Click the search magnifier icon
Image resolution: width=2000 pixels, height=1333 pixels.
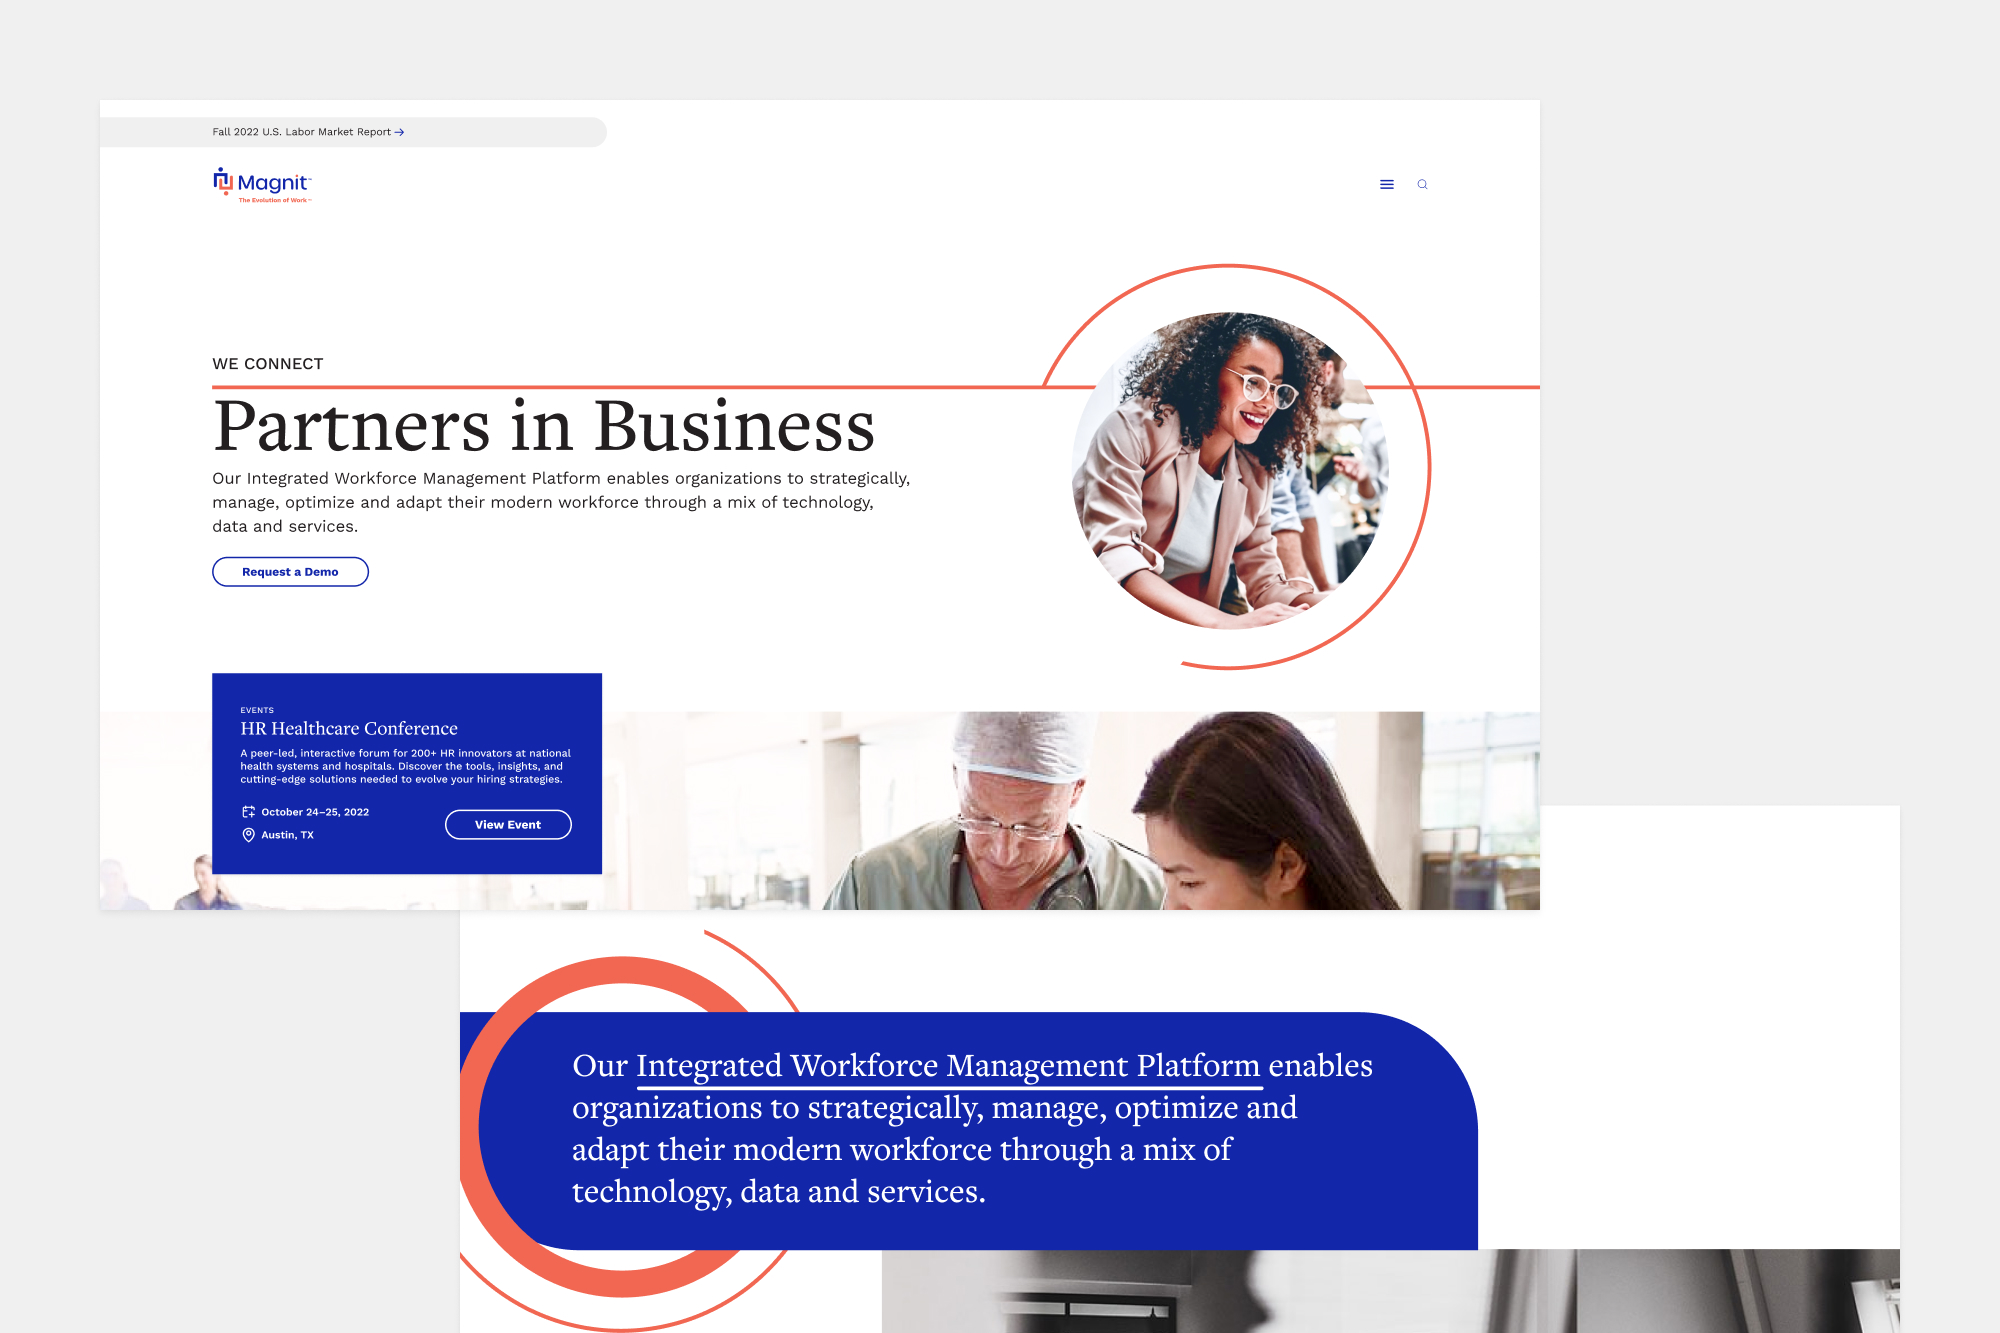pyautogui.click(x=1422, y=184)
